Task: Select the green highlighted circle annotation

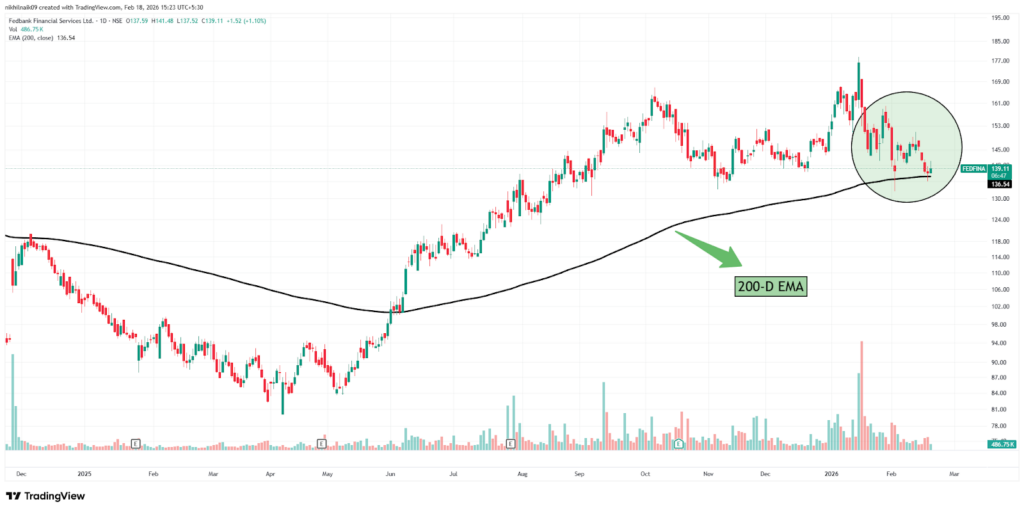Action: tap(906, 147)
